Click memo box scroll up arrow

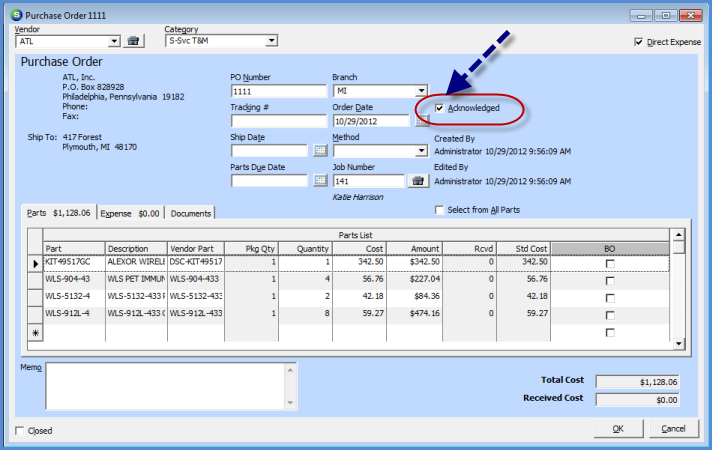click(291, 370)
